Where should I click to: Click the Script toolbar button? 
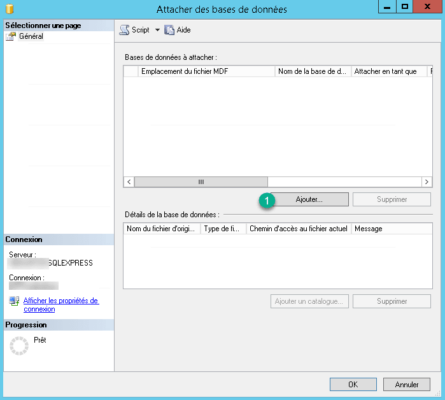[135, 30]
